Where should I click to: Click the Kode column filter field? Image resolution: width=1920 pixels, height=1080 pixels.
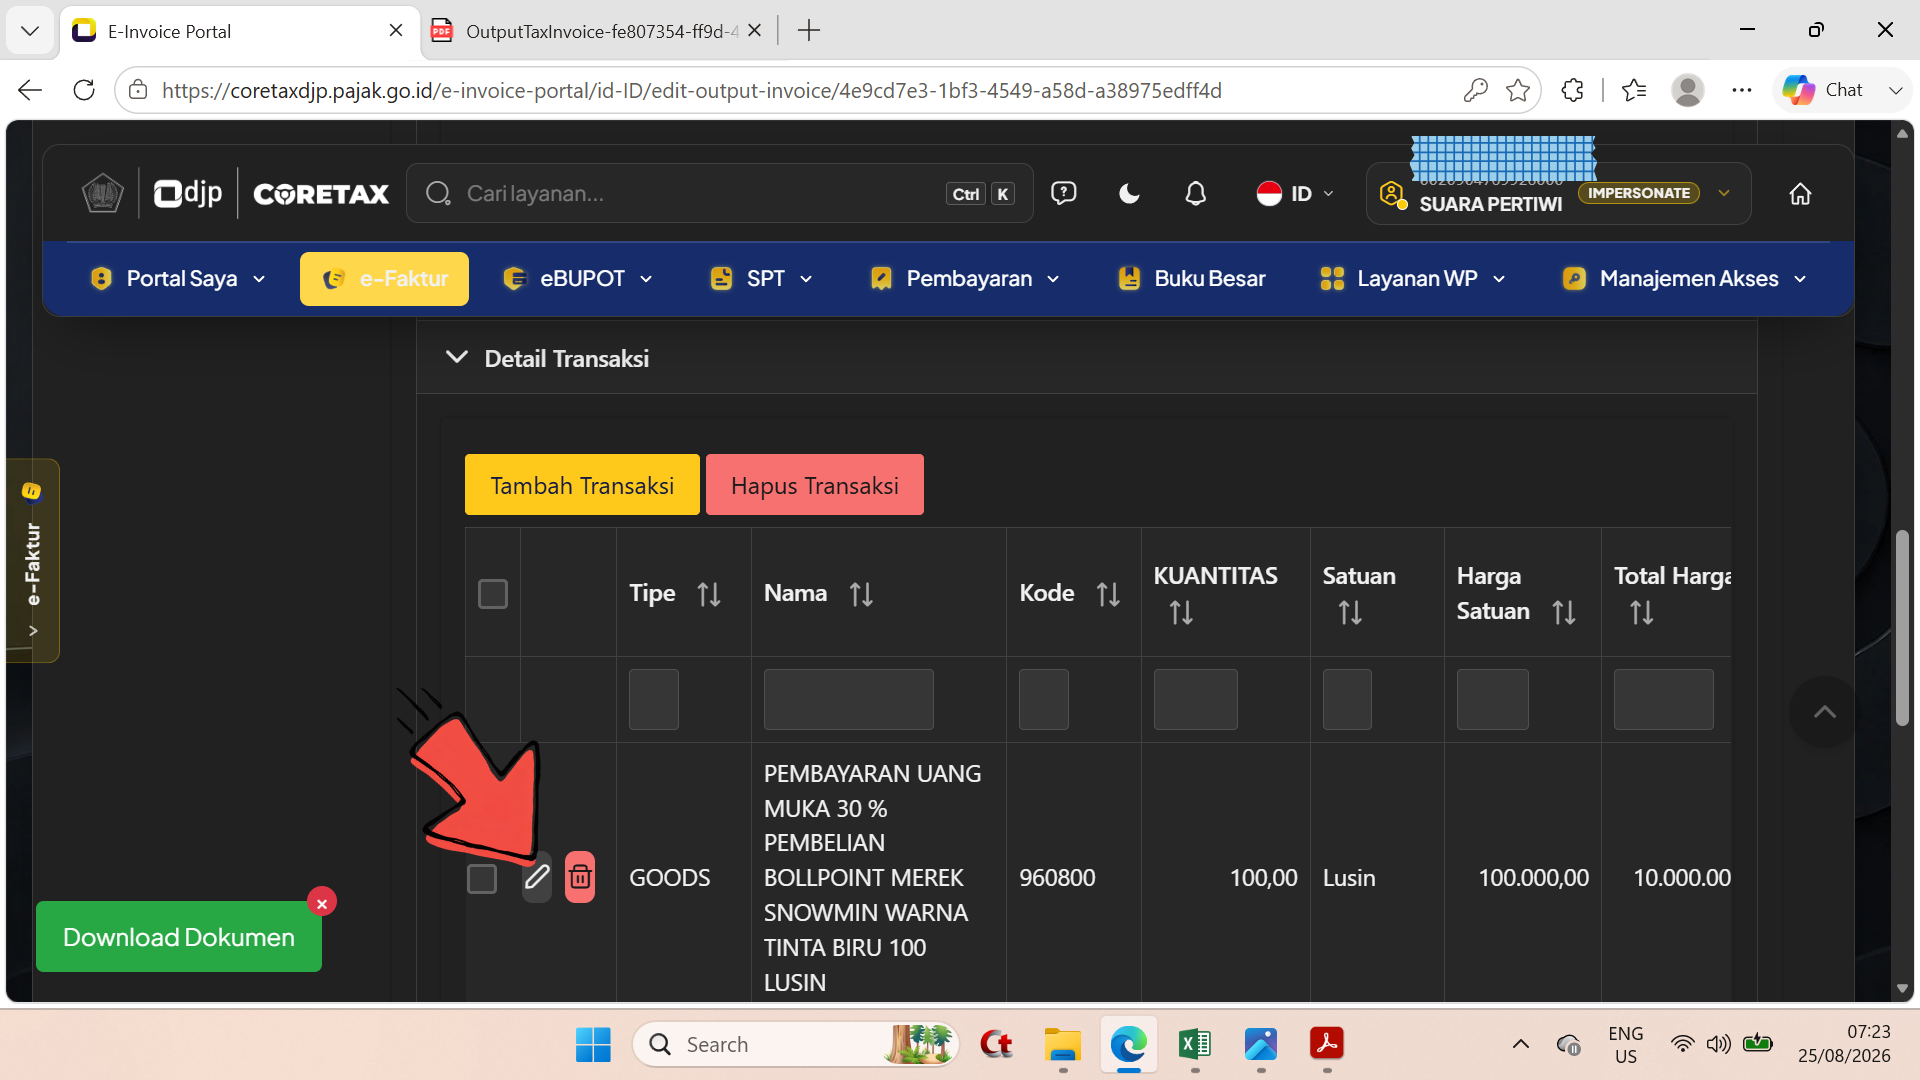click(1044, 699)
